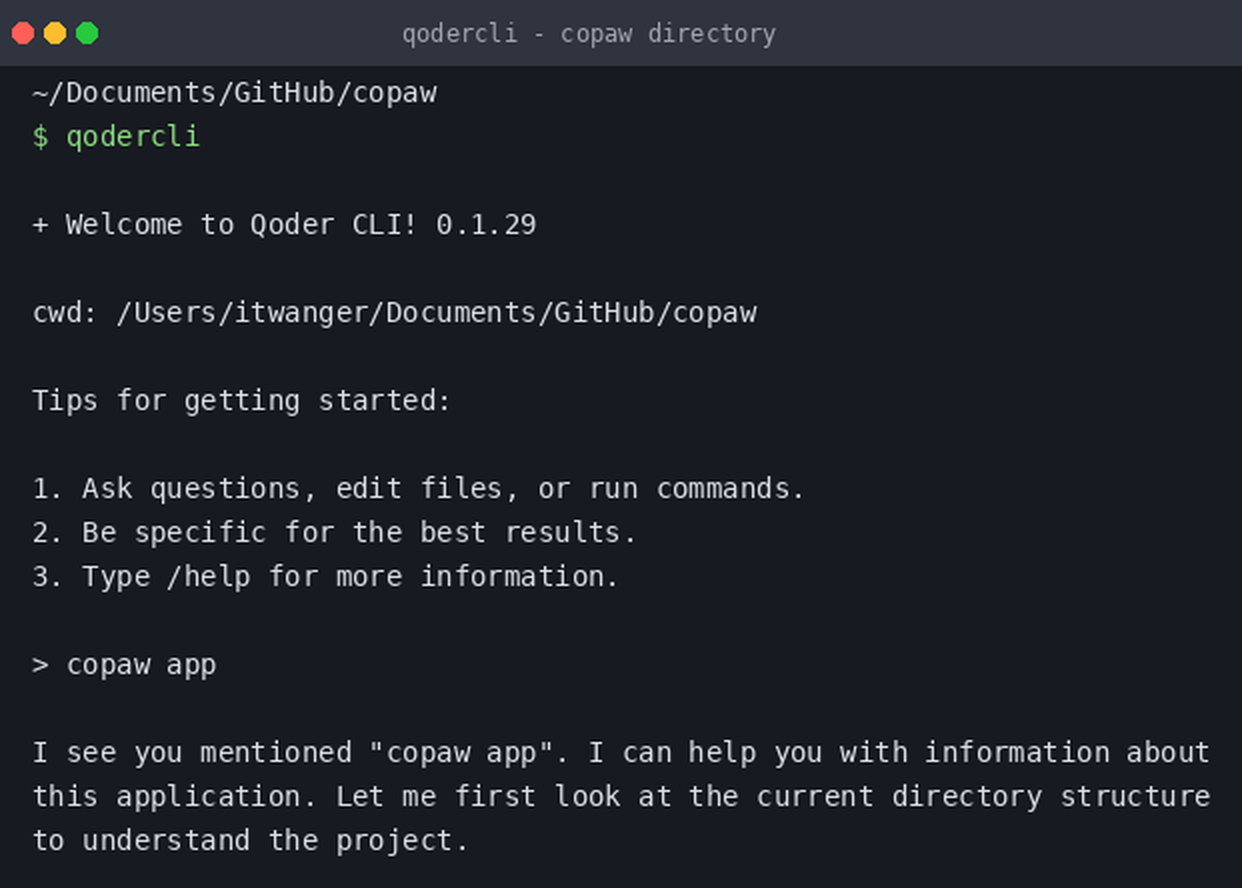1242x888 pixels.
Task: Click the plus sign before Welcome
Action: (40, 224)
